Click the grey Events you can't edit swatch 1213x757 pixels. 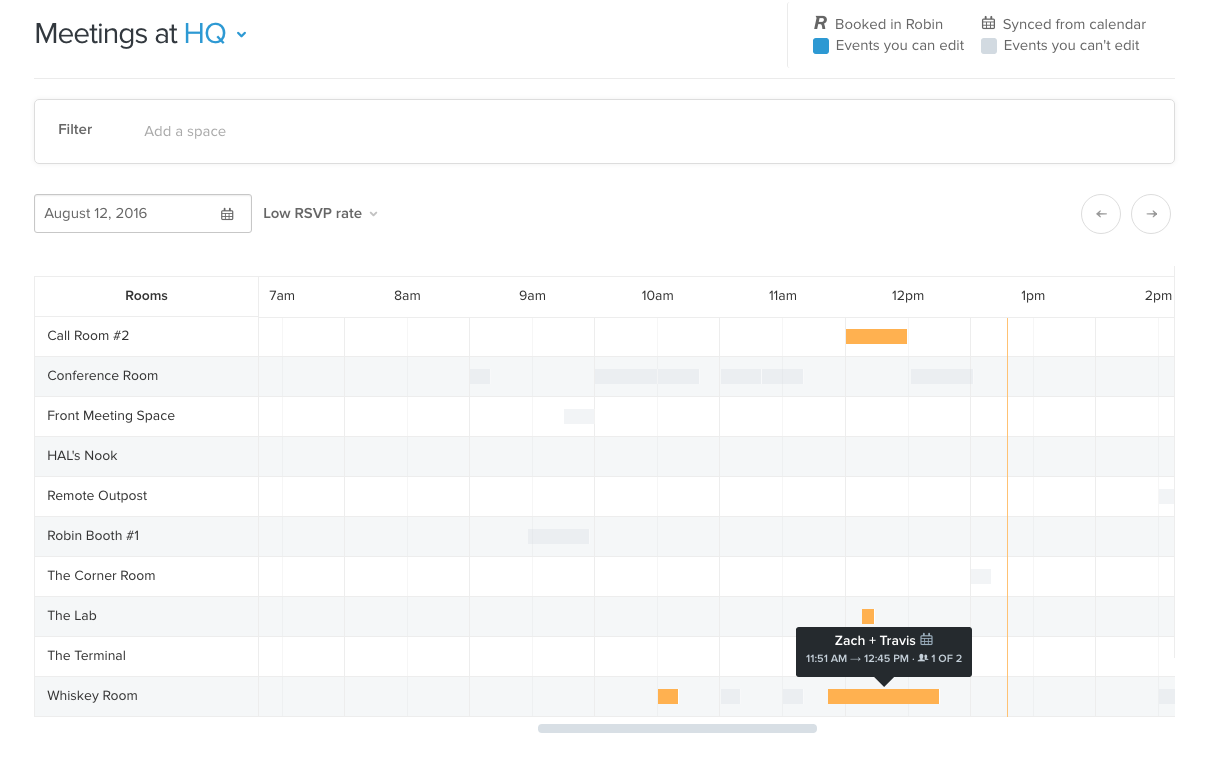[989, 45]
